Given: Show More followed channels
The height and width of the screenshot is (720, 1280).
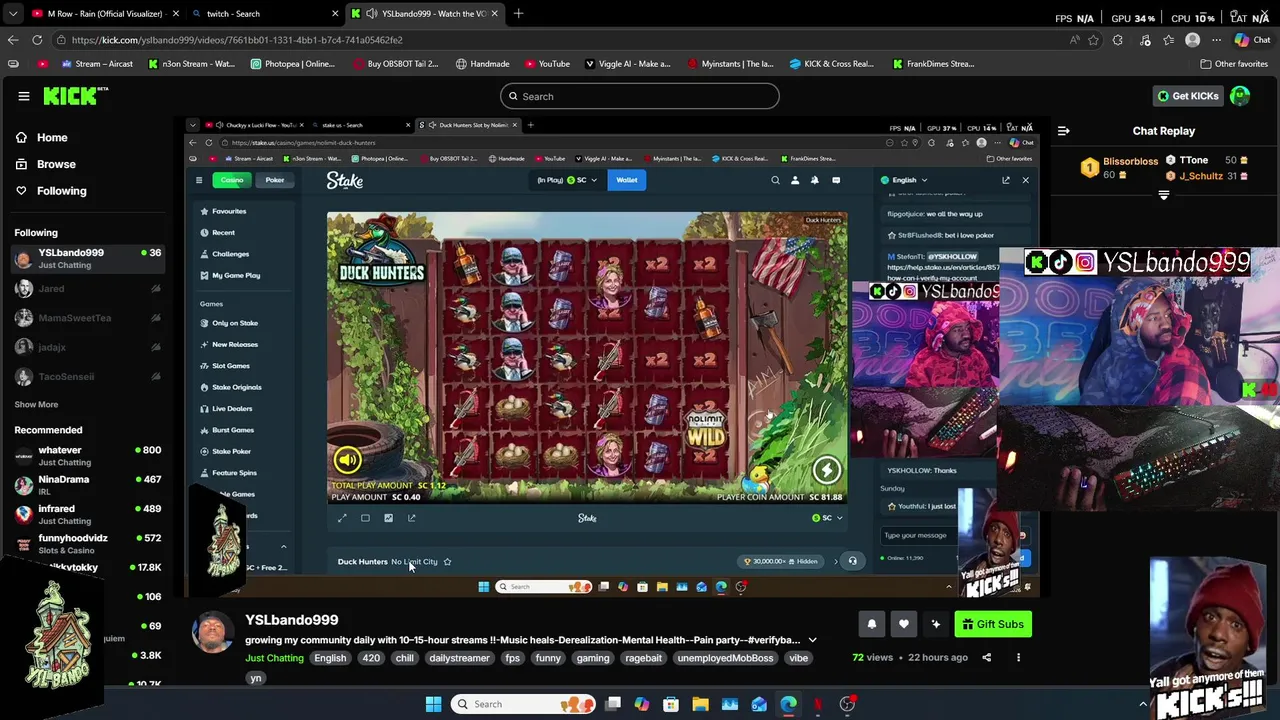Looking at the screenshot, I should (x=36, y=404).
